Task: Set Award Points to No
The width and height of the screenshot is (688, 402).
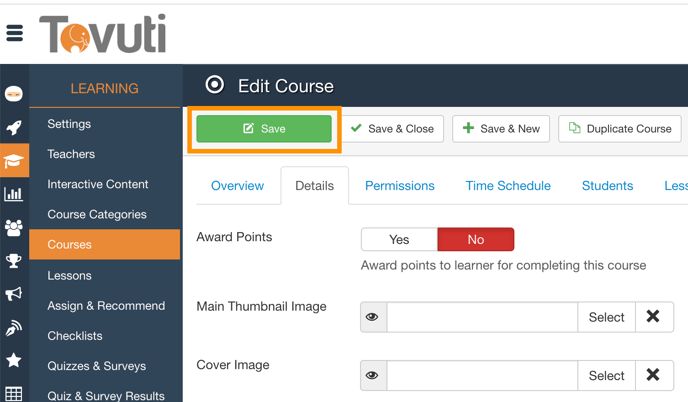Action: (476, 240)
